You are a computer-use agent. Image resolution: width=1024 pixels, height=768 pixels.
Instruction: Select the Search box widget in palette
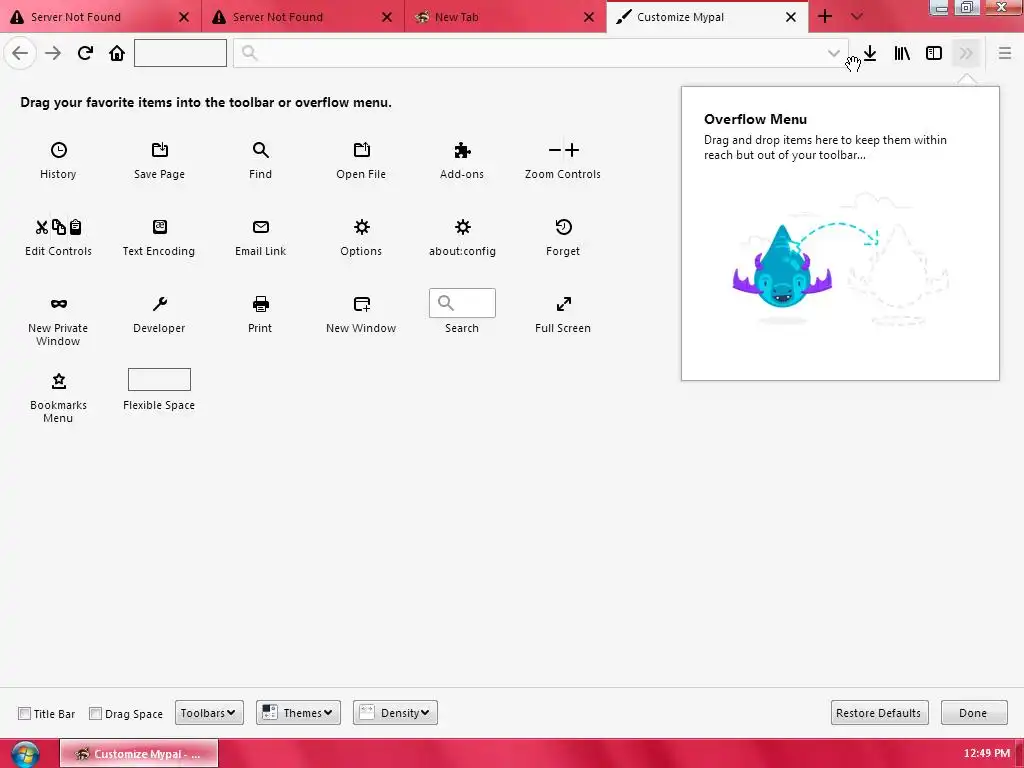tap(462, 303)
